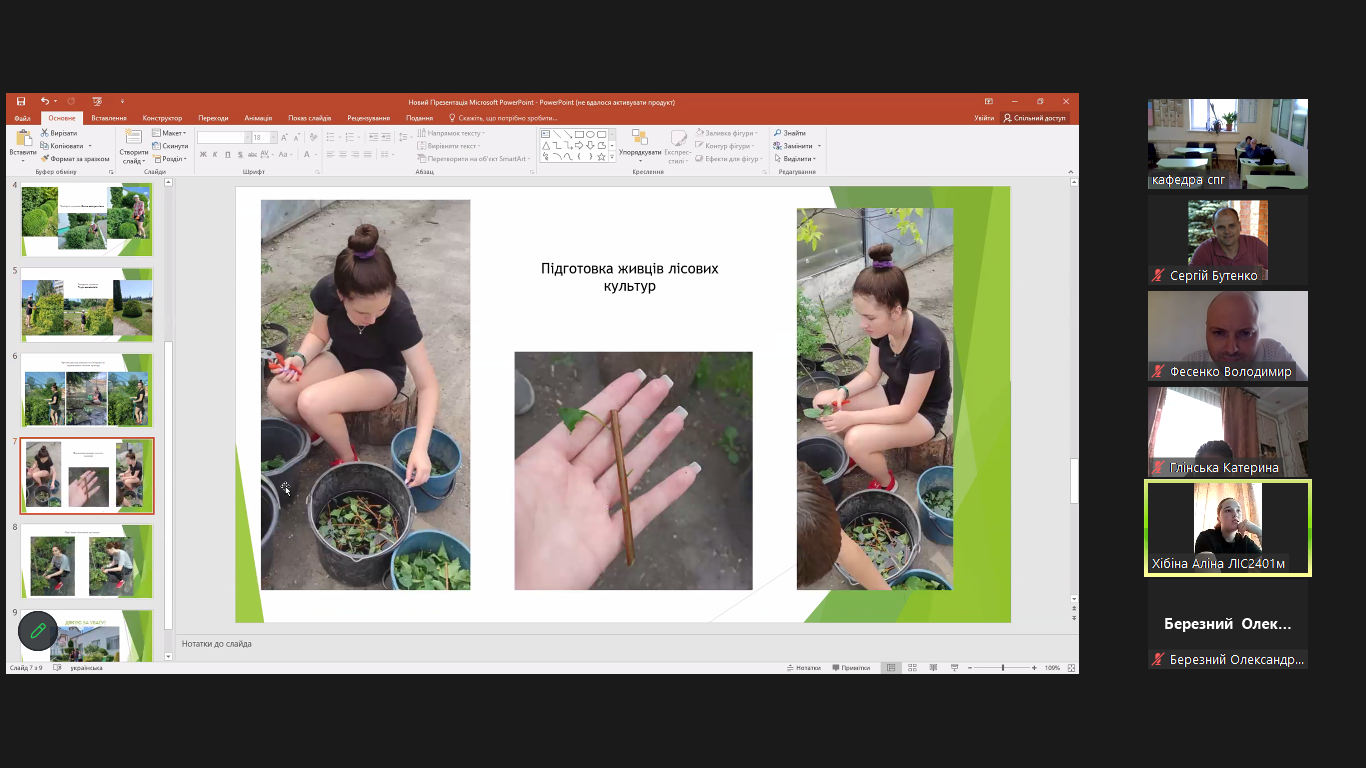
Task: Open the Вставлення ribbon tab
Action: pos(109,118)
